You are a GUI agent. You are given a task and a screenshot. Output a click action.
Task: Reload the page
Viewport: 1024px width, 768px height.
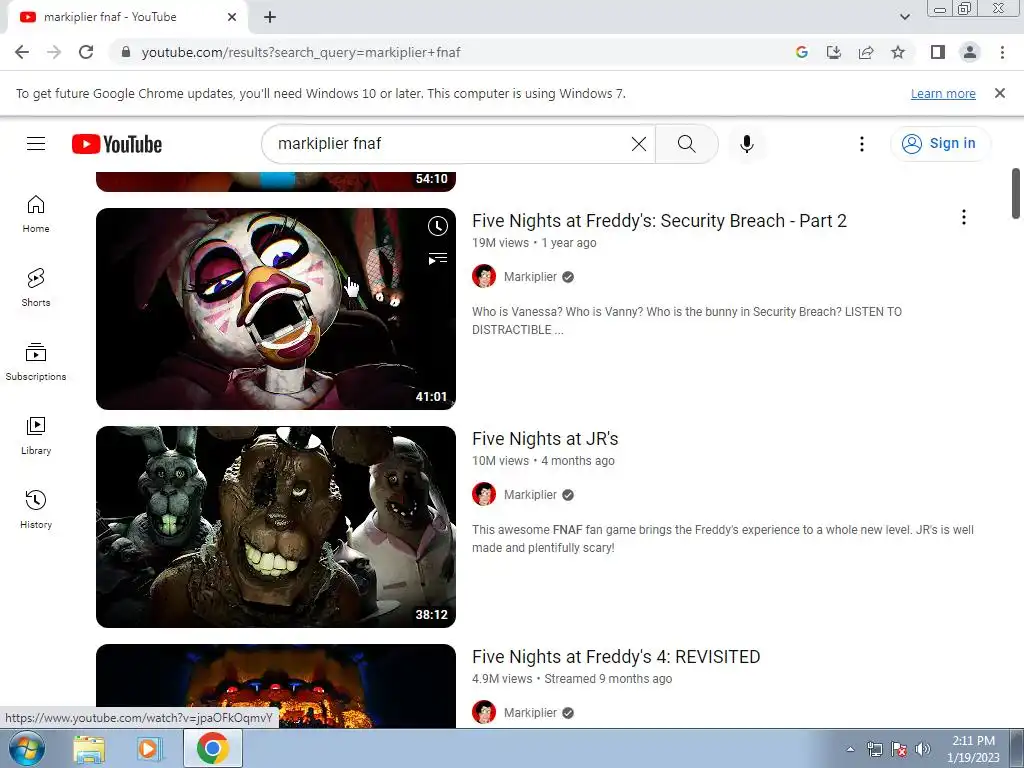click(86, 52)
